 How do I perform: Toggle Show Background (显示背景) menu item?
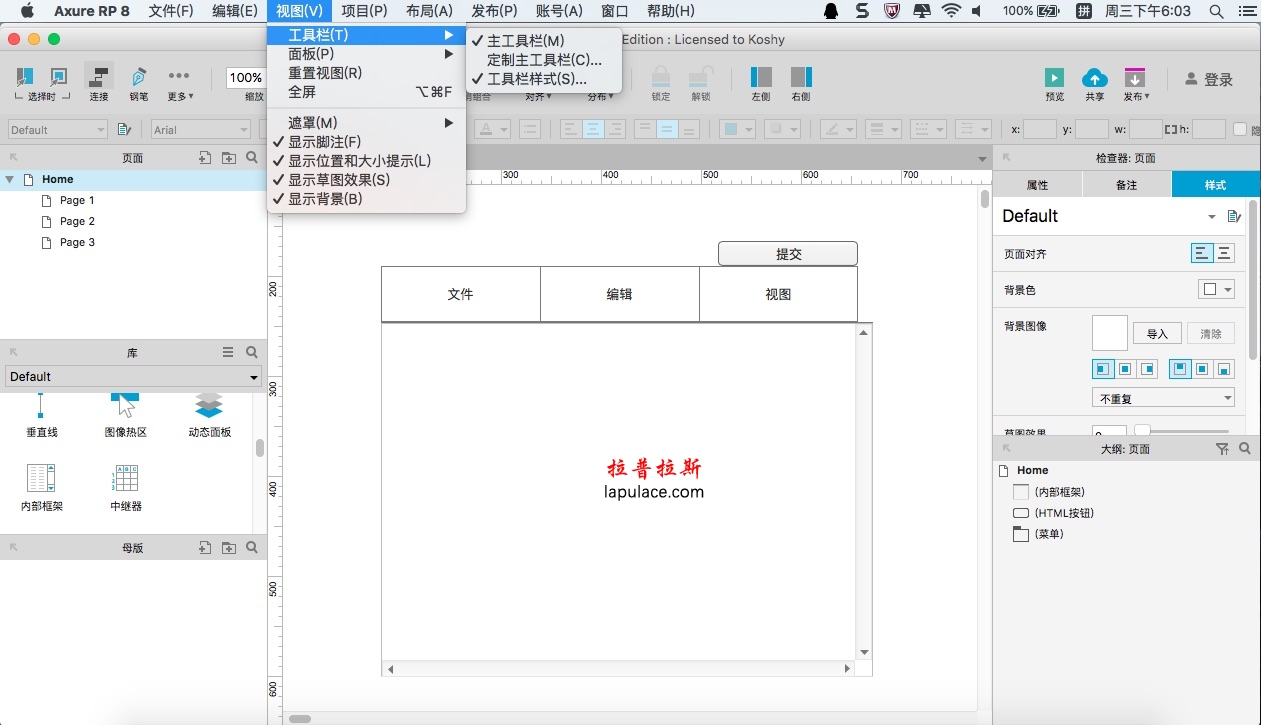(x=325, y=199)
